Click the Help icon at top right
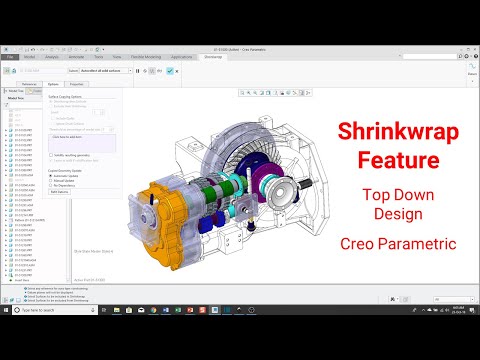This screenshot has height=360, width=480. 476,57
